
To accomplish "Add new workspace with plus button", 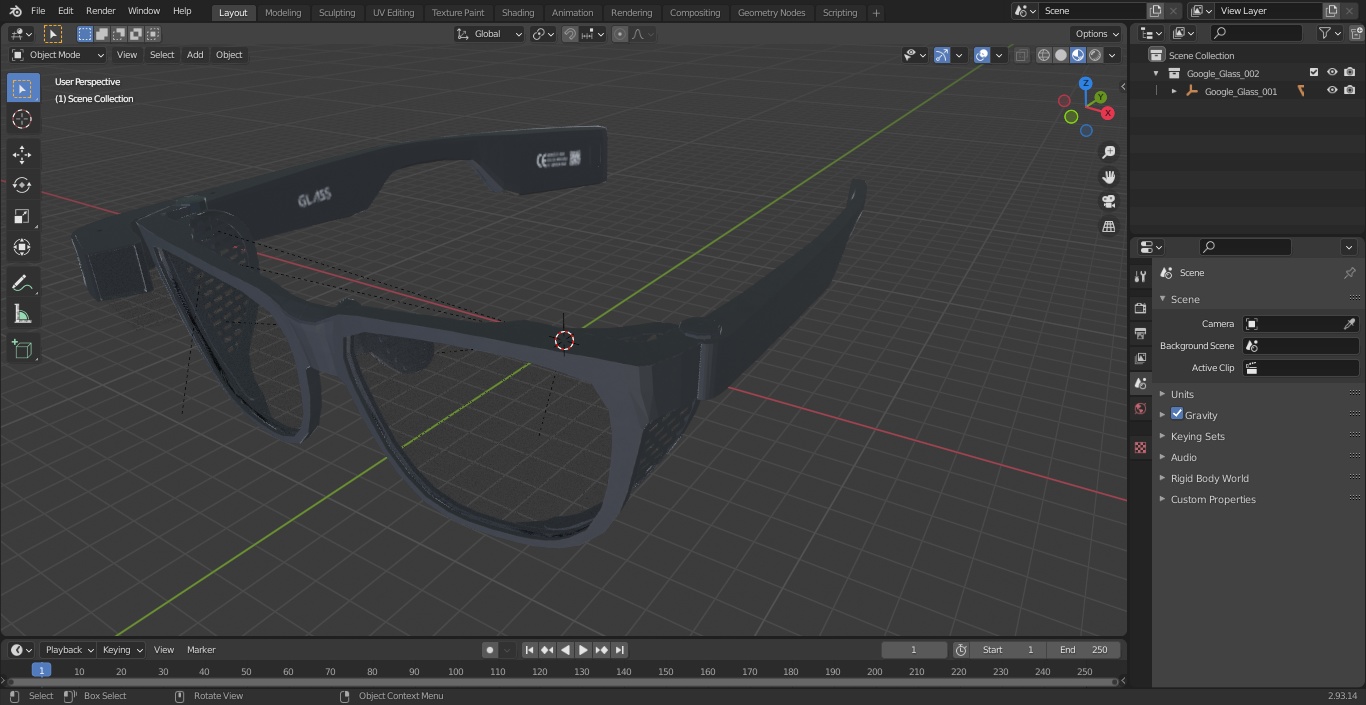I will pos(876,13).
